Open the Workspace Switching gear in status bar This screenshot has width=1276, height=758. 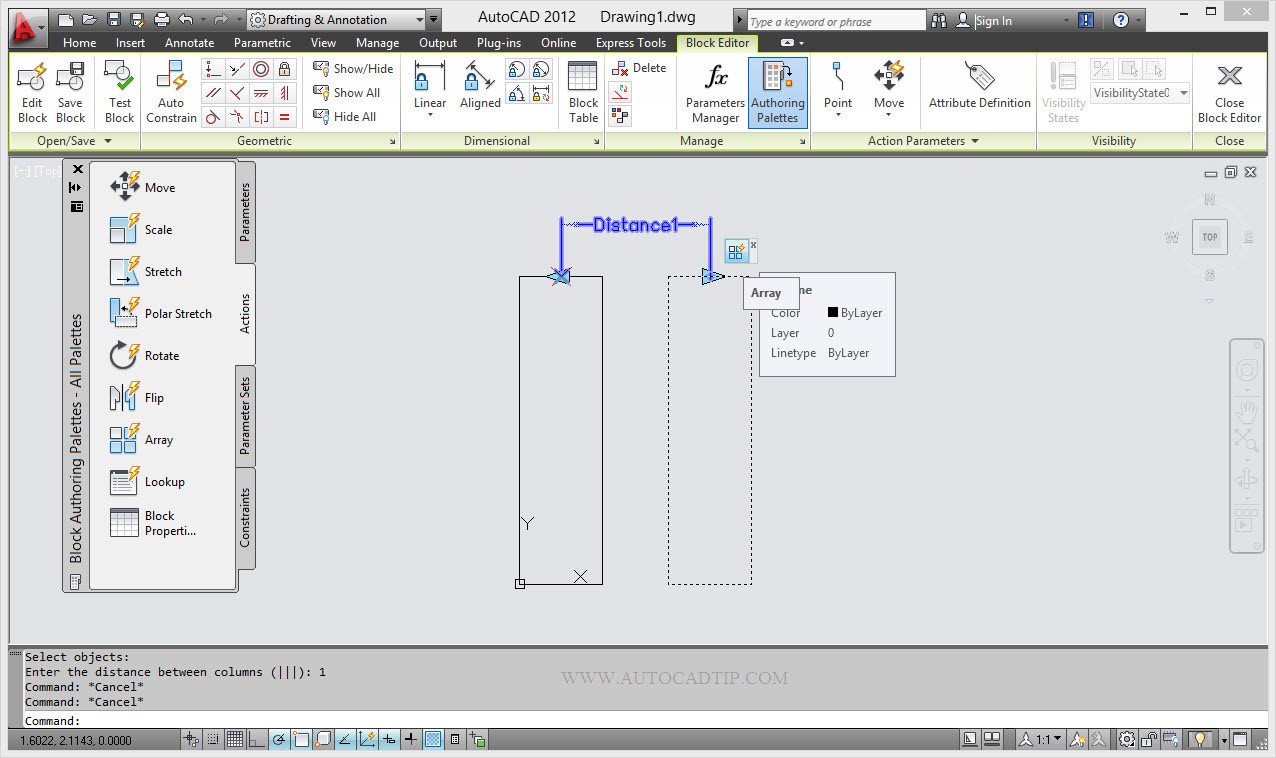[x=1127, y=740]
